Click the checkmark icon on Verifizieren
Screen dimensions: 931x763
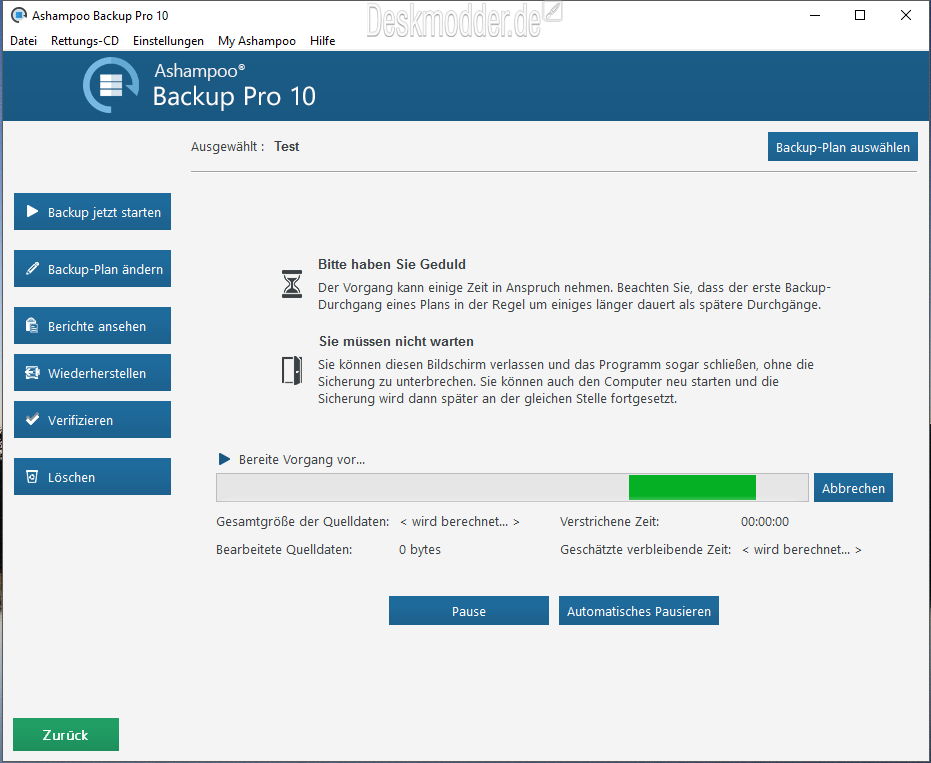[x=33, y=419]
